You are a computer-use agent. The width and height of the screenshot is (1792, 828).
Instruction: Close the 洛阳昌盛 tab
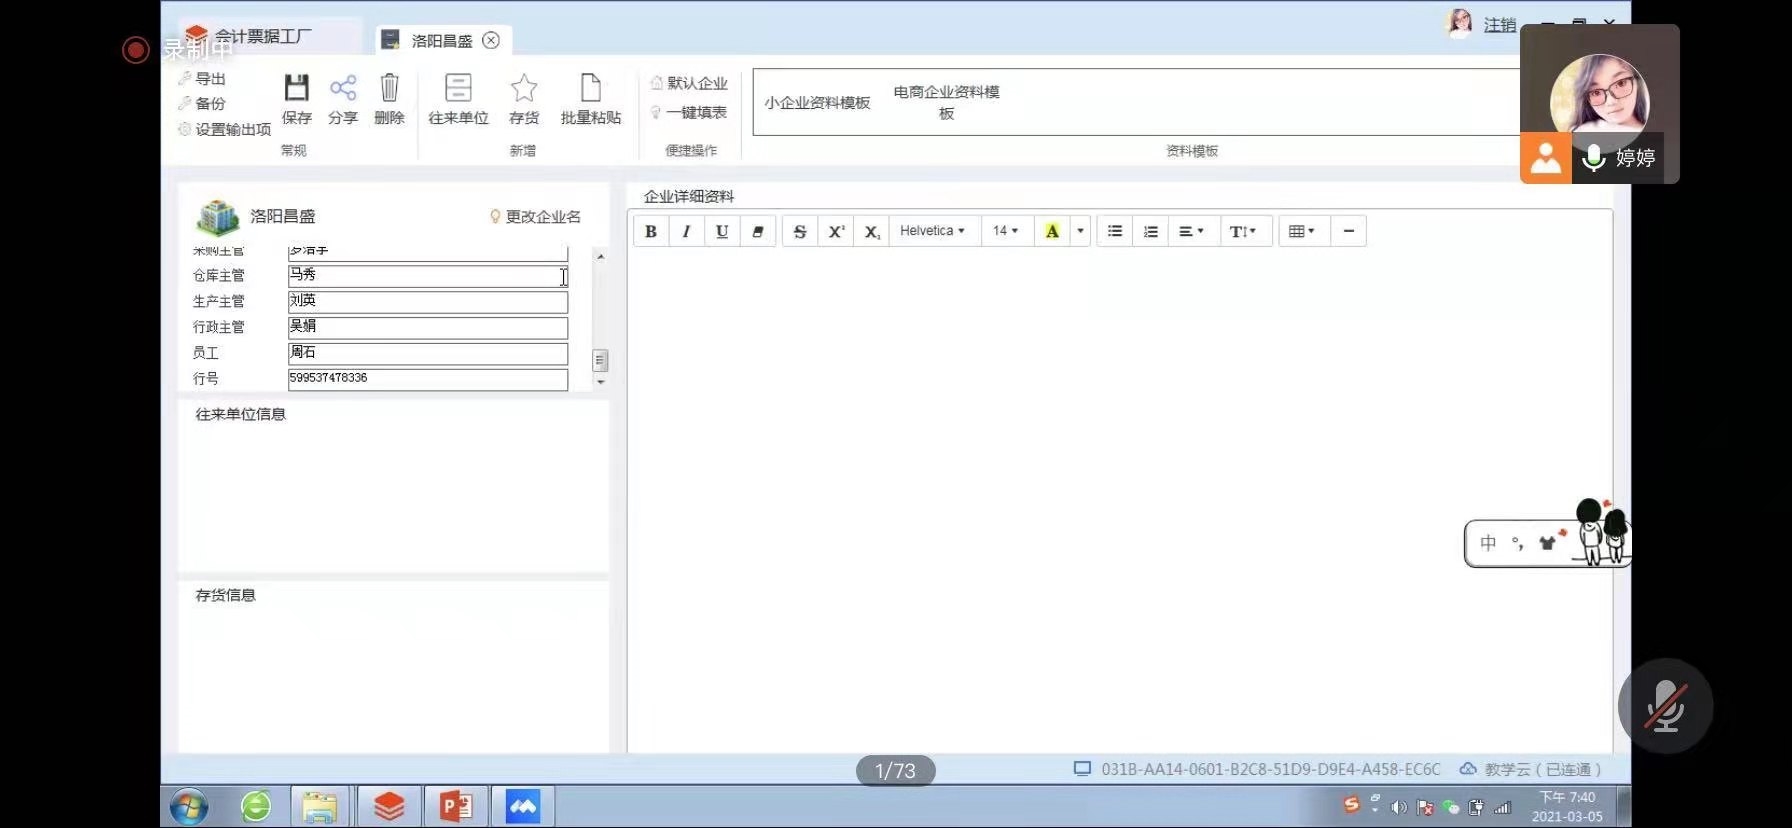pyautogui.click(x=491, y=40)
